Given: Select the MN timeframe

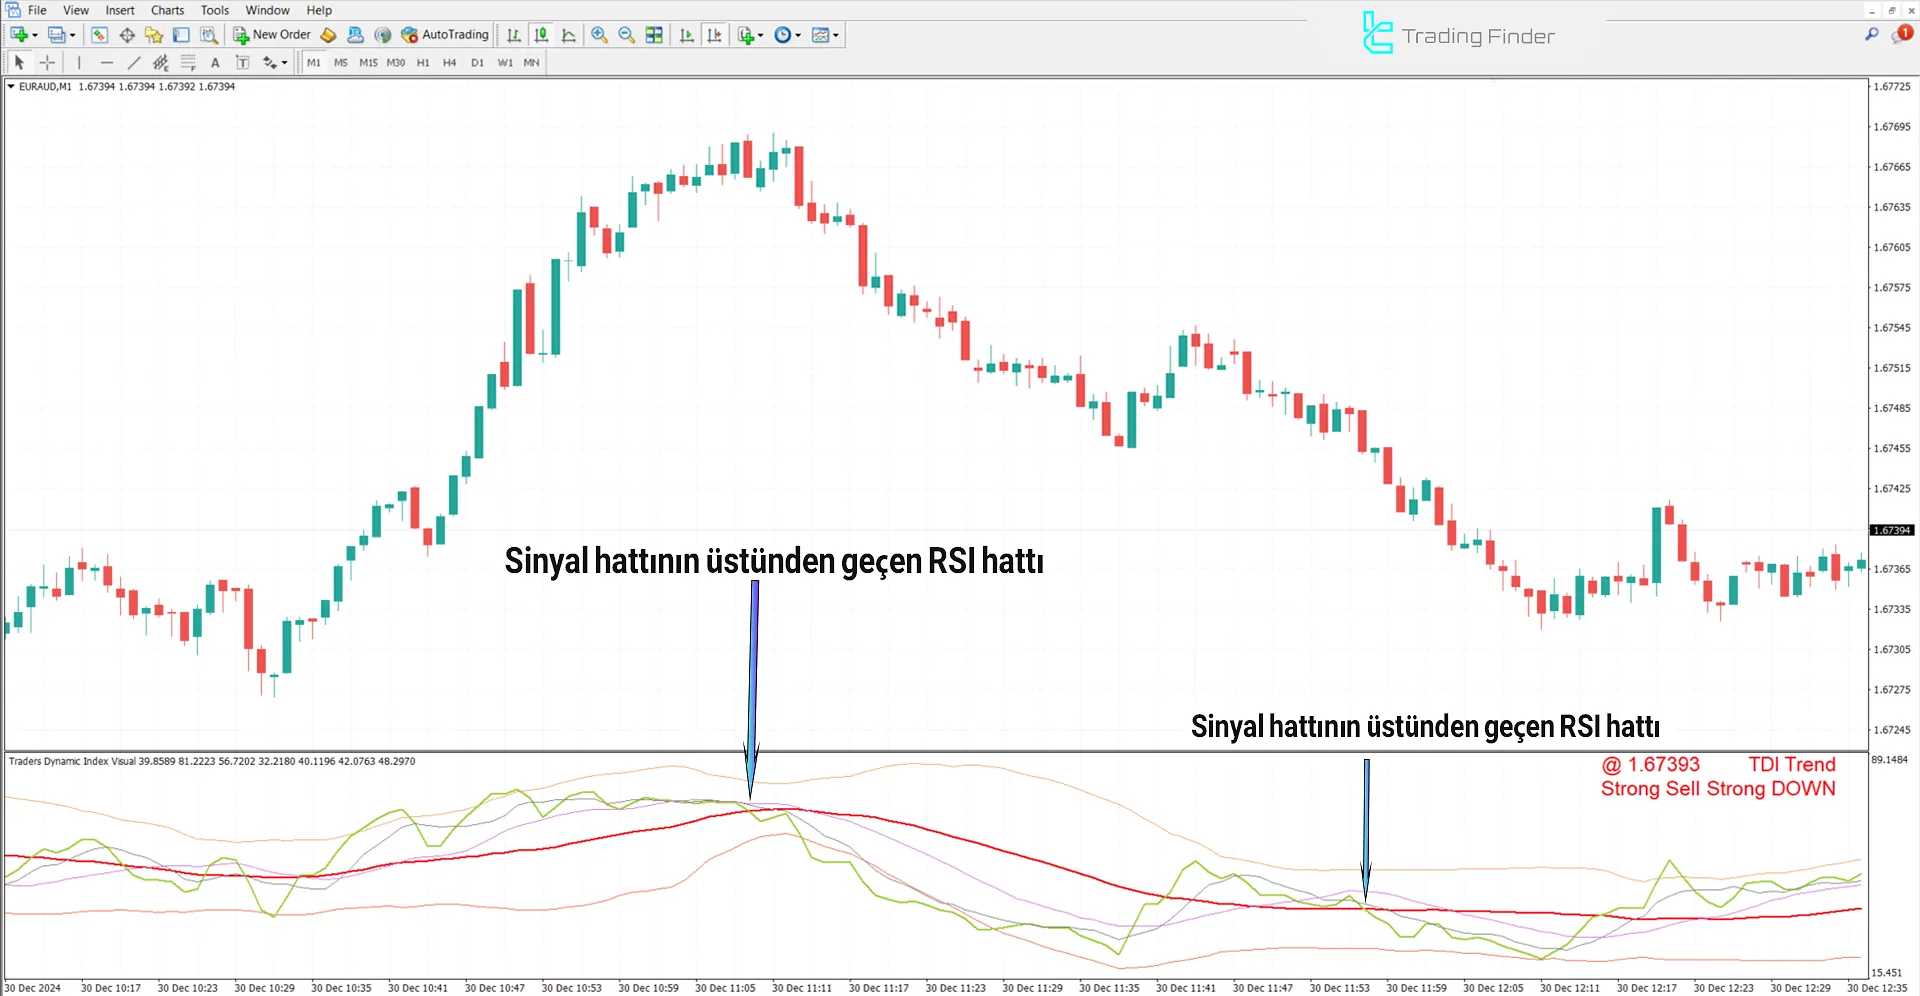Looking at the screenshot, I should pyautogui.click(x=531, y=62).
